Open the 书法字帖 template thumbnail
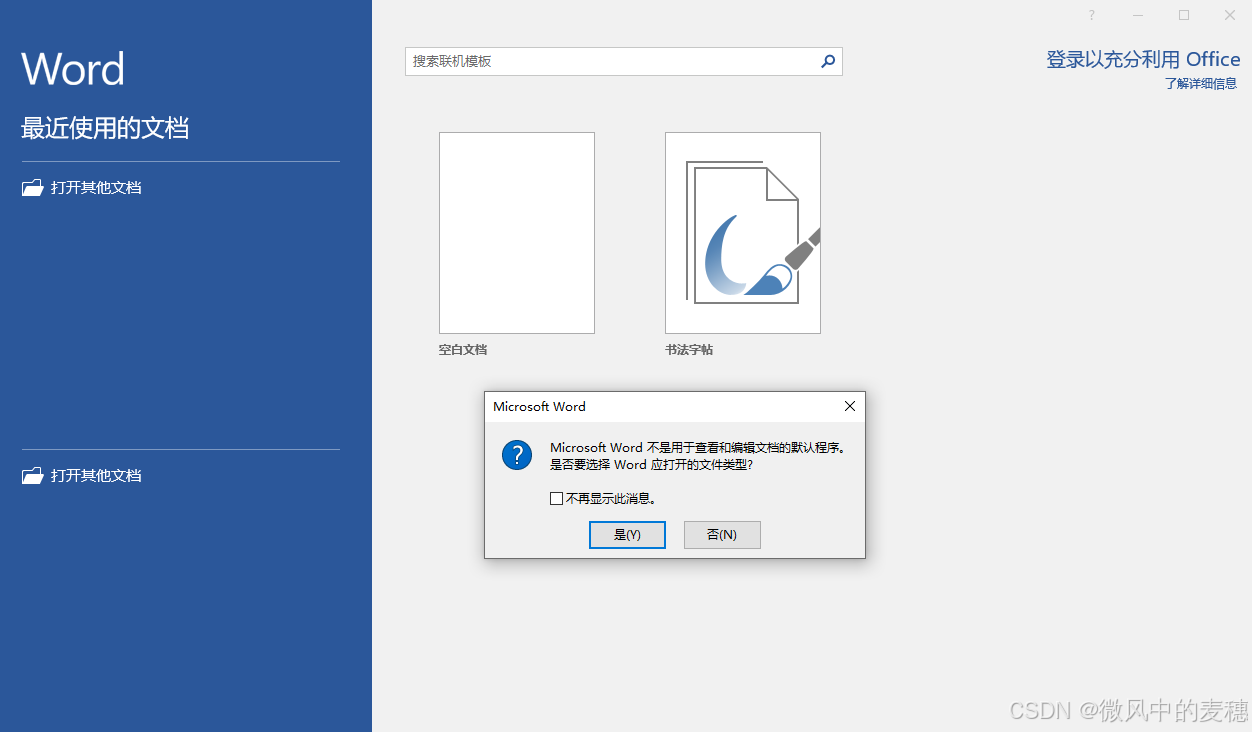This screenshot has width=1252, height=732. [x=743, y=233]
